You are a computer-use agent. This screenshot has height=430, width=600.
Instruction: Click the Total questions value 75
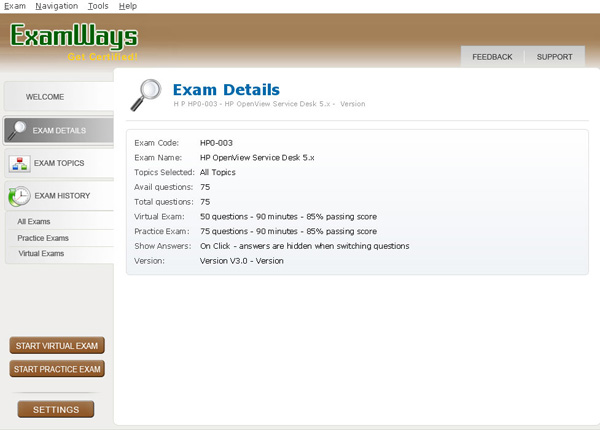click(205, 202)
